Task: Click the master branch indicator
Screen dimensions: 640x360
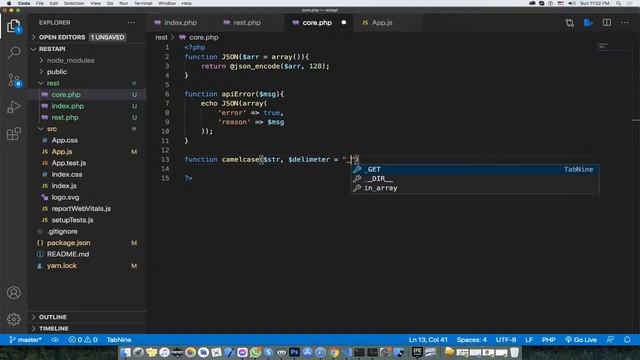Action: pos(25,340)
